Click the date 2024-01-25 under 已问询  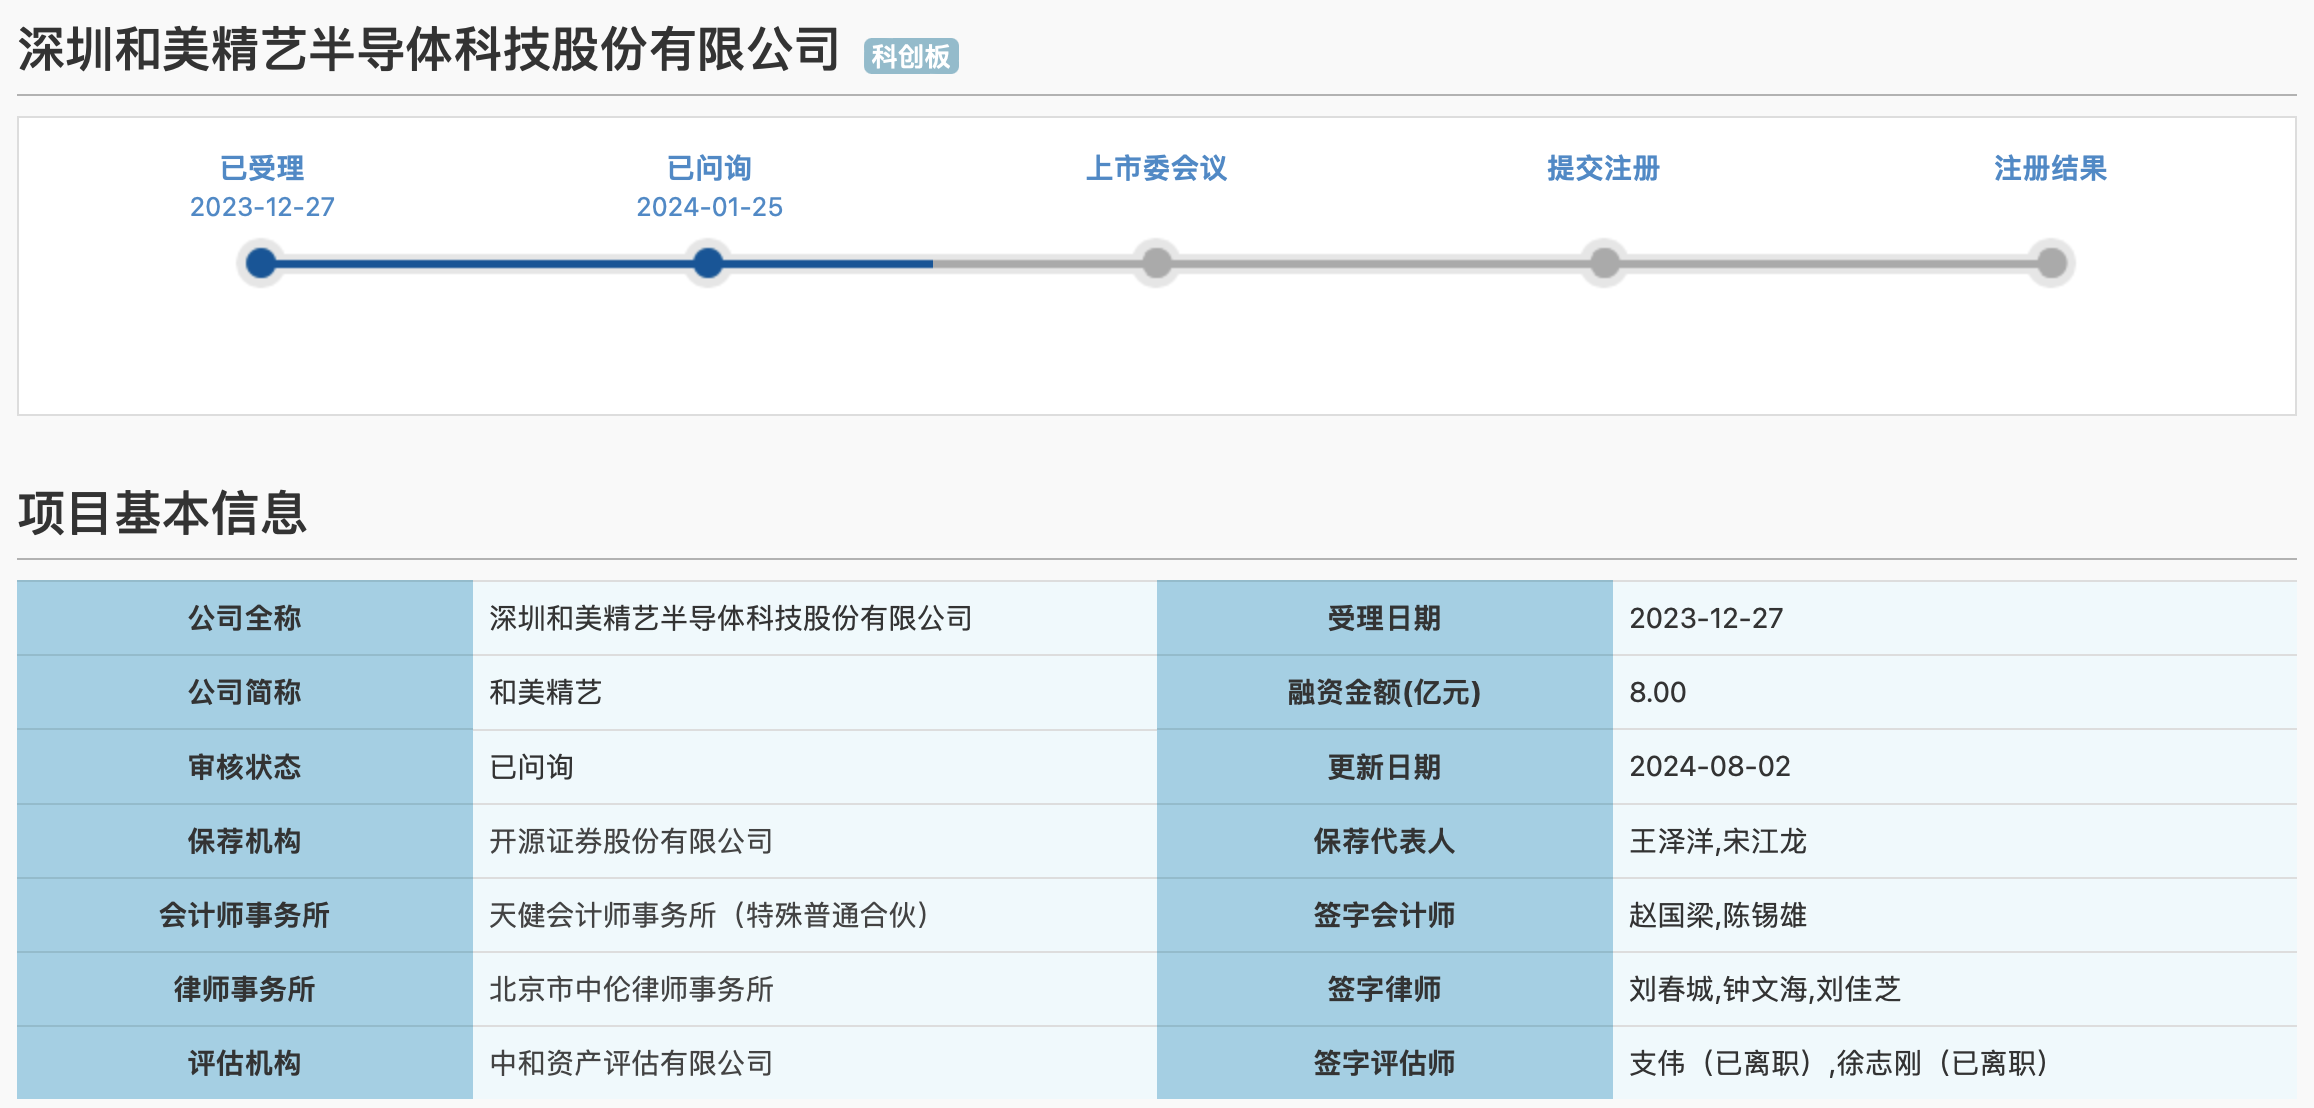[709, 207]
